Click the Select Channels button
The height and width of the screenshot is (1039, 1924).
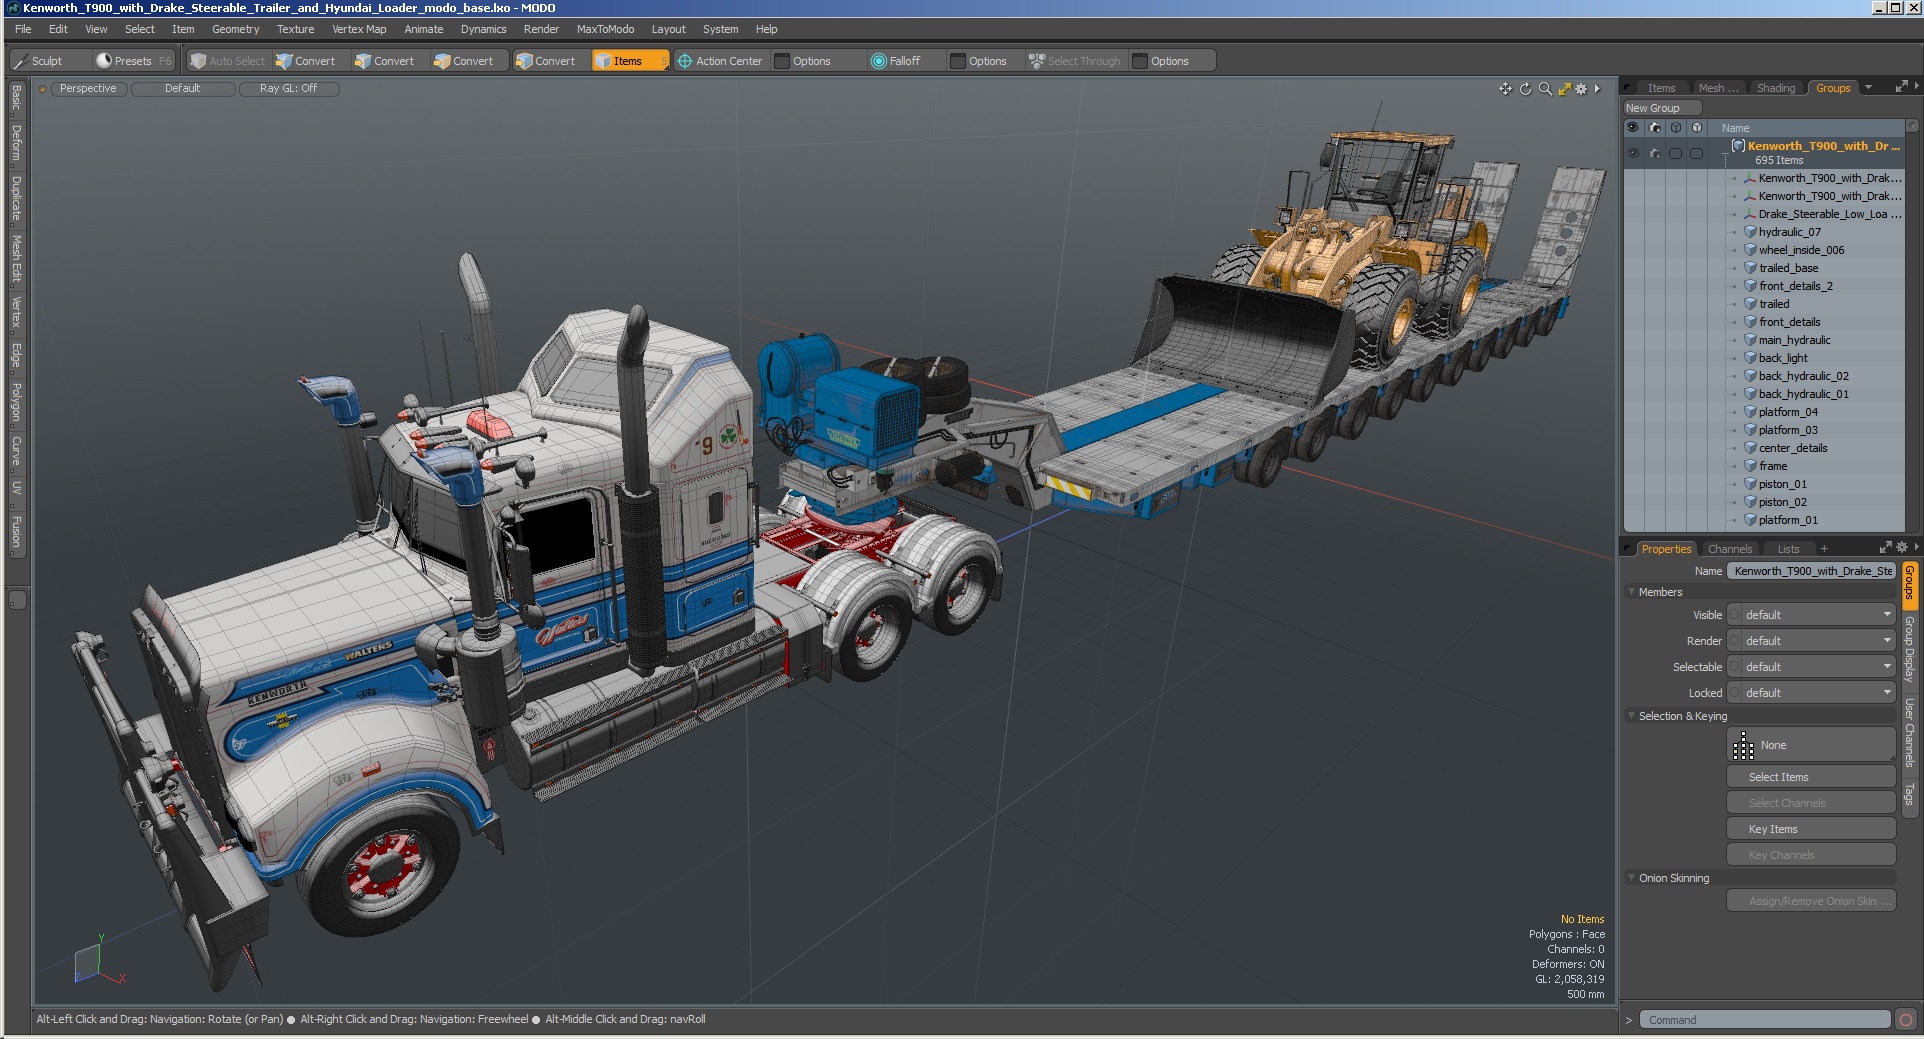coord(1811,803)
